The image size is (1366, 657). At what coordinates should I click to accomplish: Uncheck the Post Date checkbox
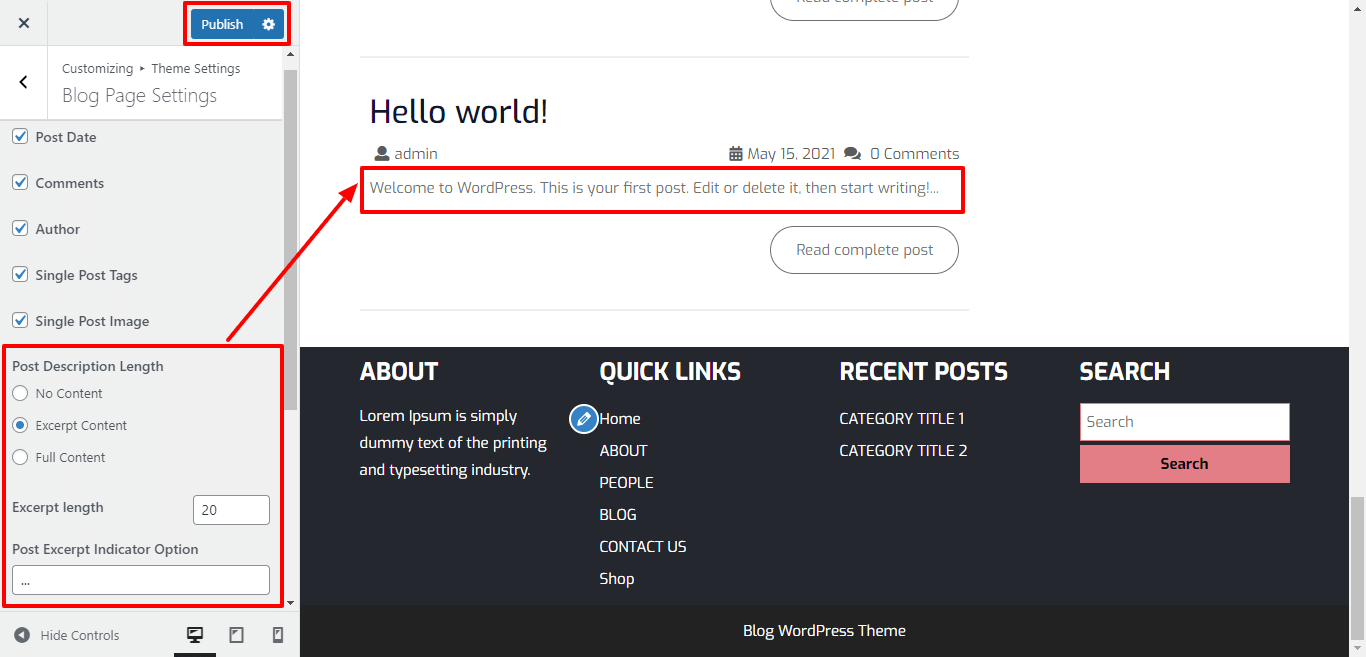click(20, 137)
